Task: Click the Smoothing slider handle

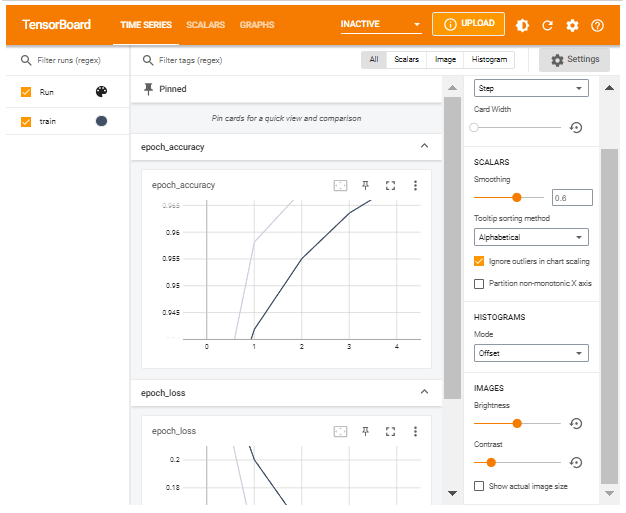Action: pos(517,198)
